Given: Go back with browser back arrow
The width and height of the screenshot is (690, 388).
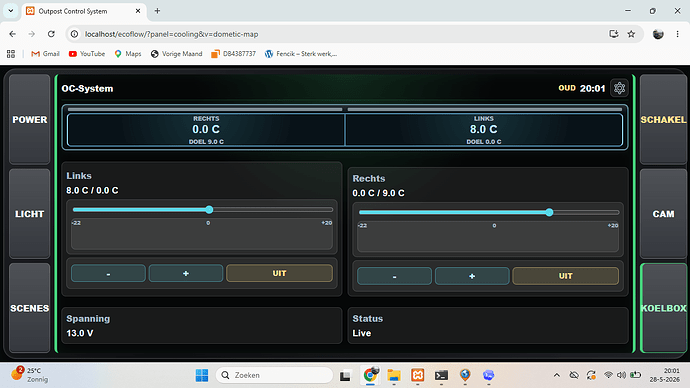Looking at the screenshot, I should (x=12, y=34).
